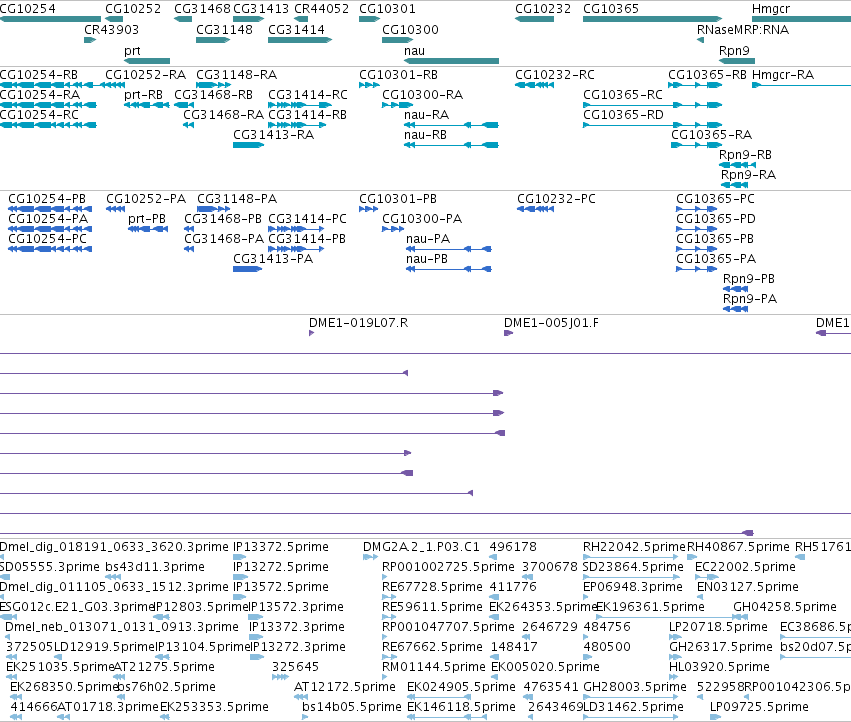
Task: Click the CG10301 gene label
Action: 387,9
